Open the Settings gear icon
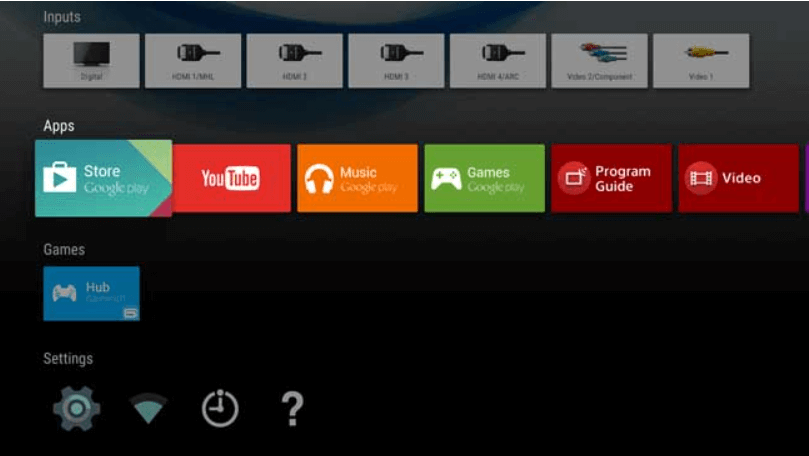 click(x=77, y=409)
